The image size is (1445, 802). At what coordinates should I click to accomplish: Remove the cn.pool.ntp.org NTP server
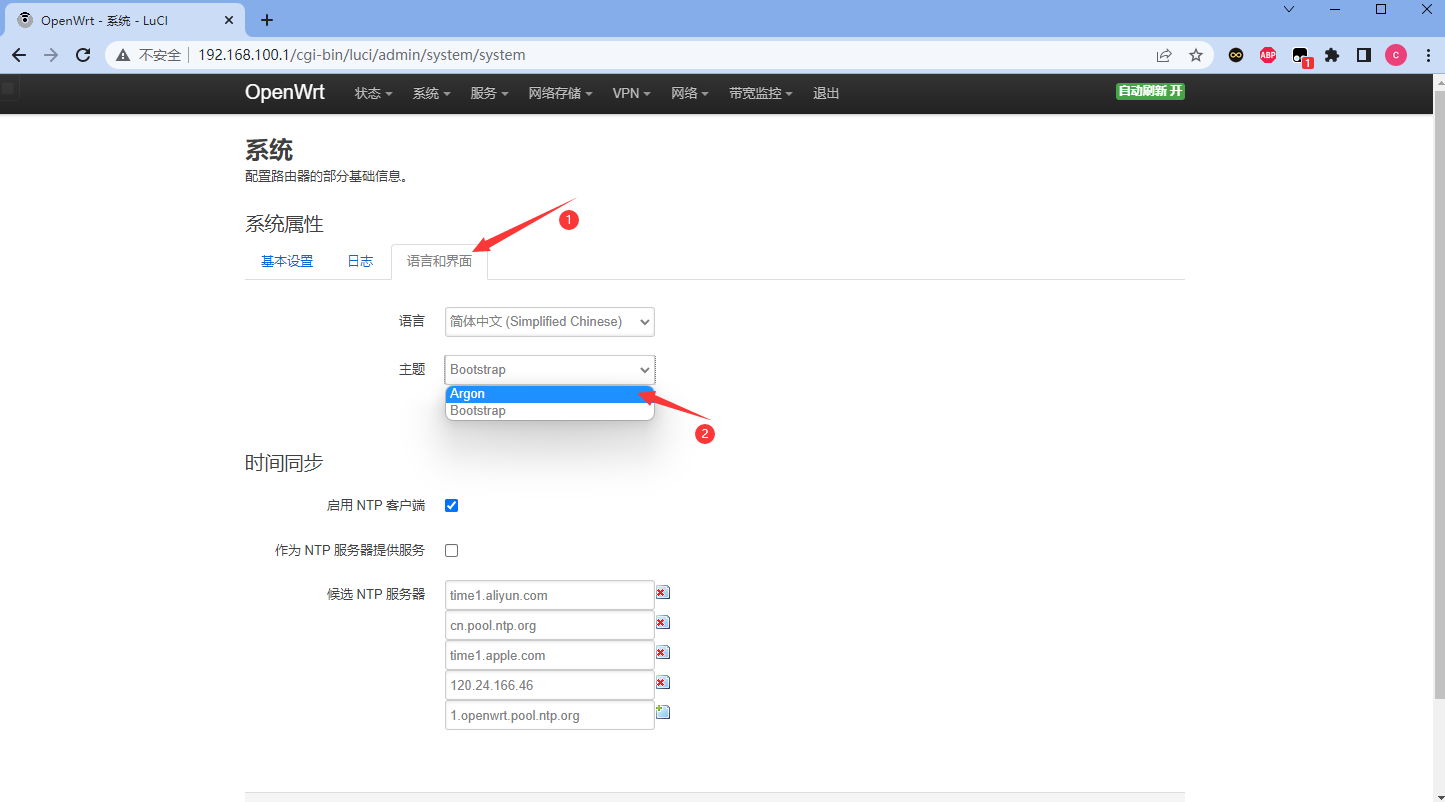[662, 623]
